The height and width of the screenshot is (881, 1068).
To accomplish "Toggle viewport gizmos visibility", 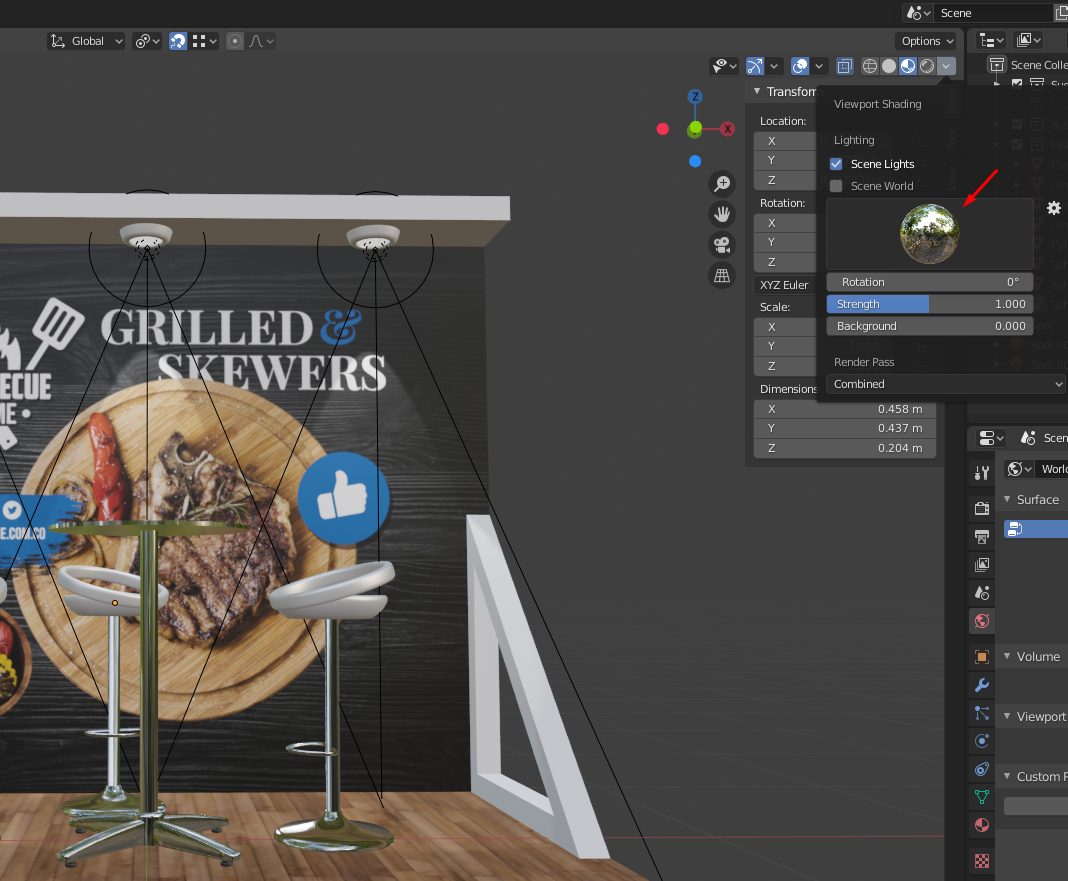I will click(755, 66).
